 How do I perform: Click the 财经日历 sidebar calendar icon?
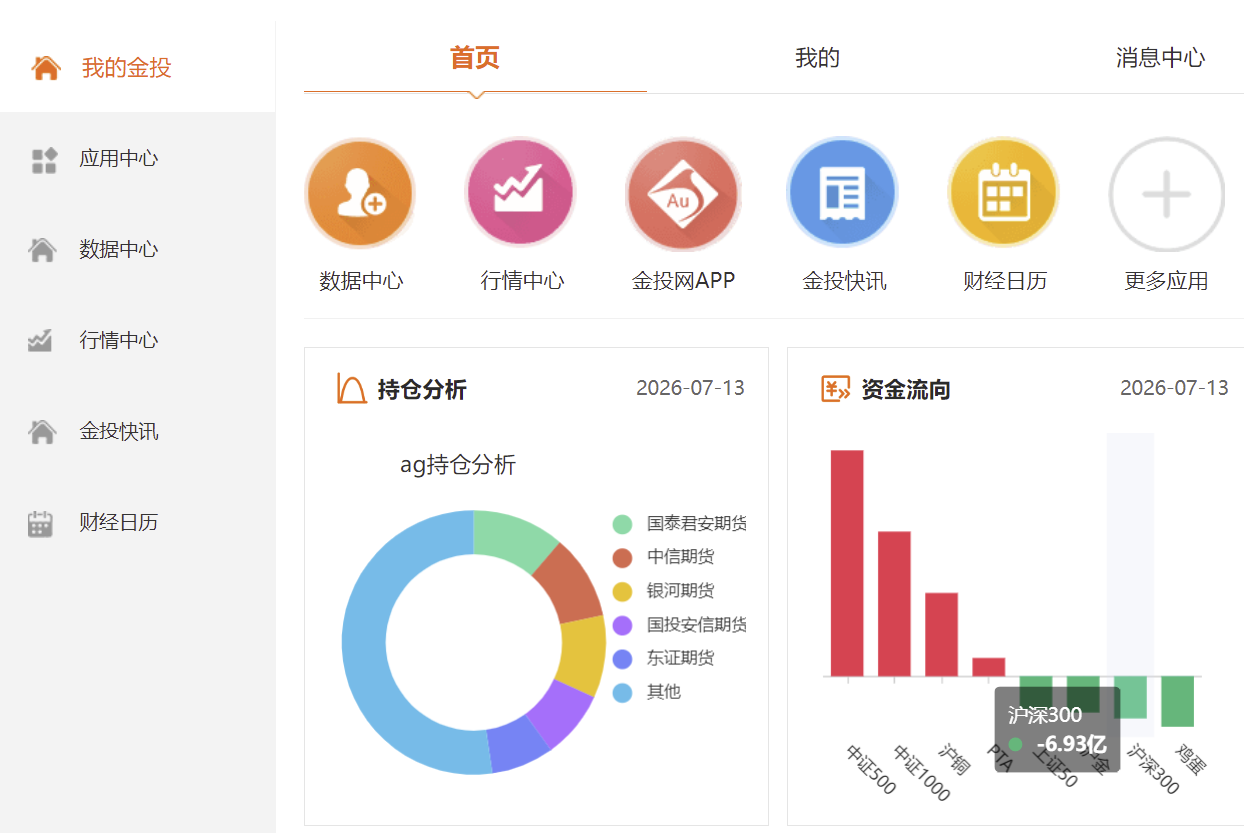(40, 523)
